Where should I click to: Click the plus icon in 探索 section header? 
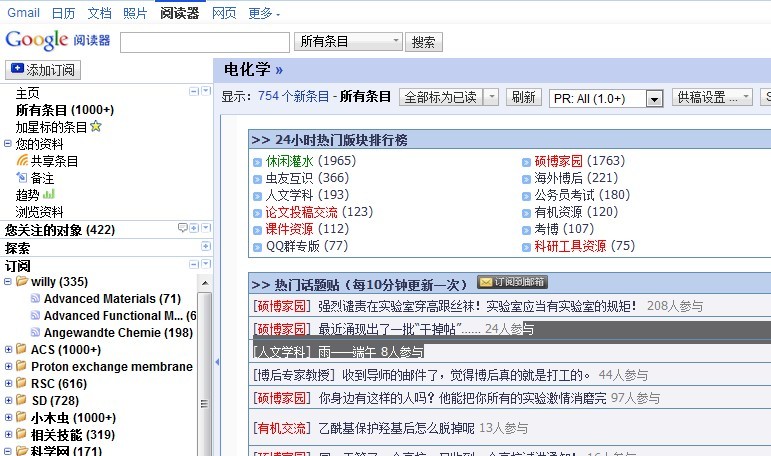pos(206,246)
